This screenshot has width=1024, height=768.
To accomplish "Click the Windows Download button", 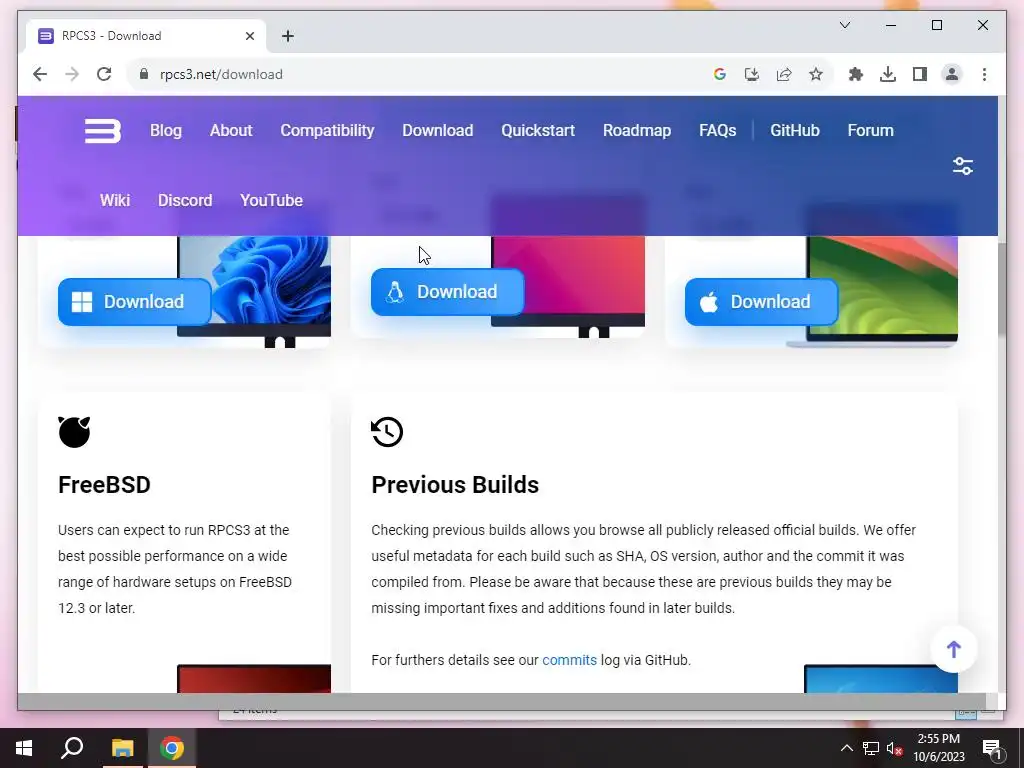I will 135,302.
